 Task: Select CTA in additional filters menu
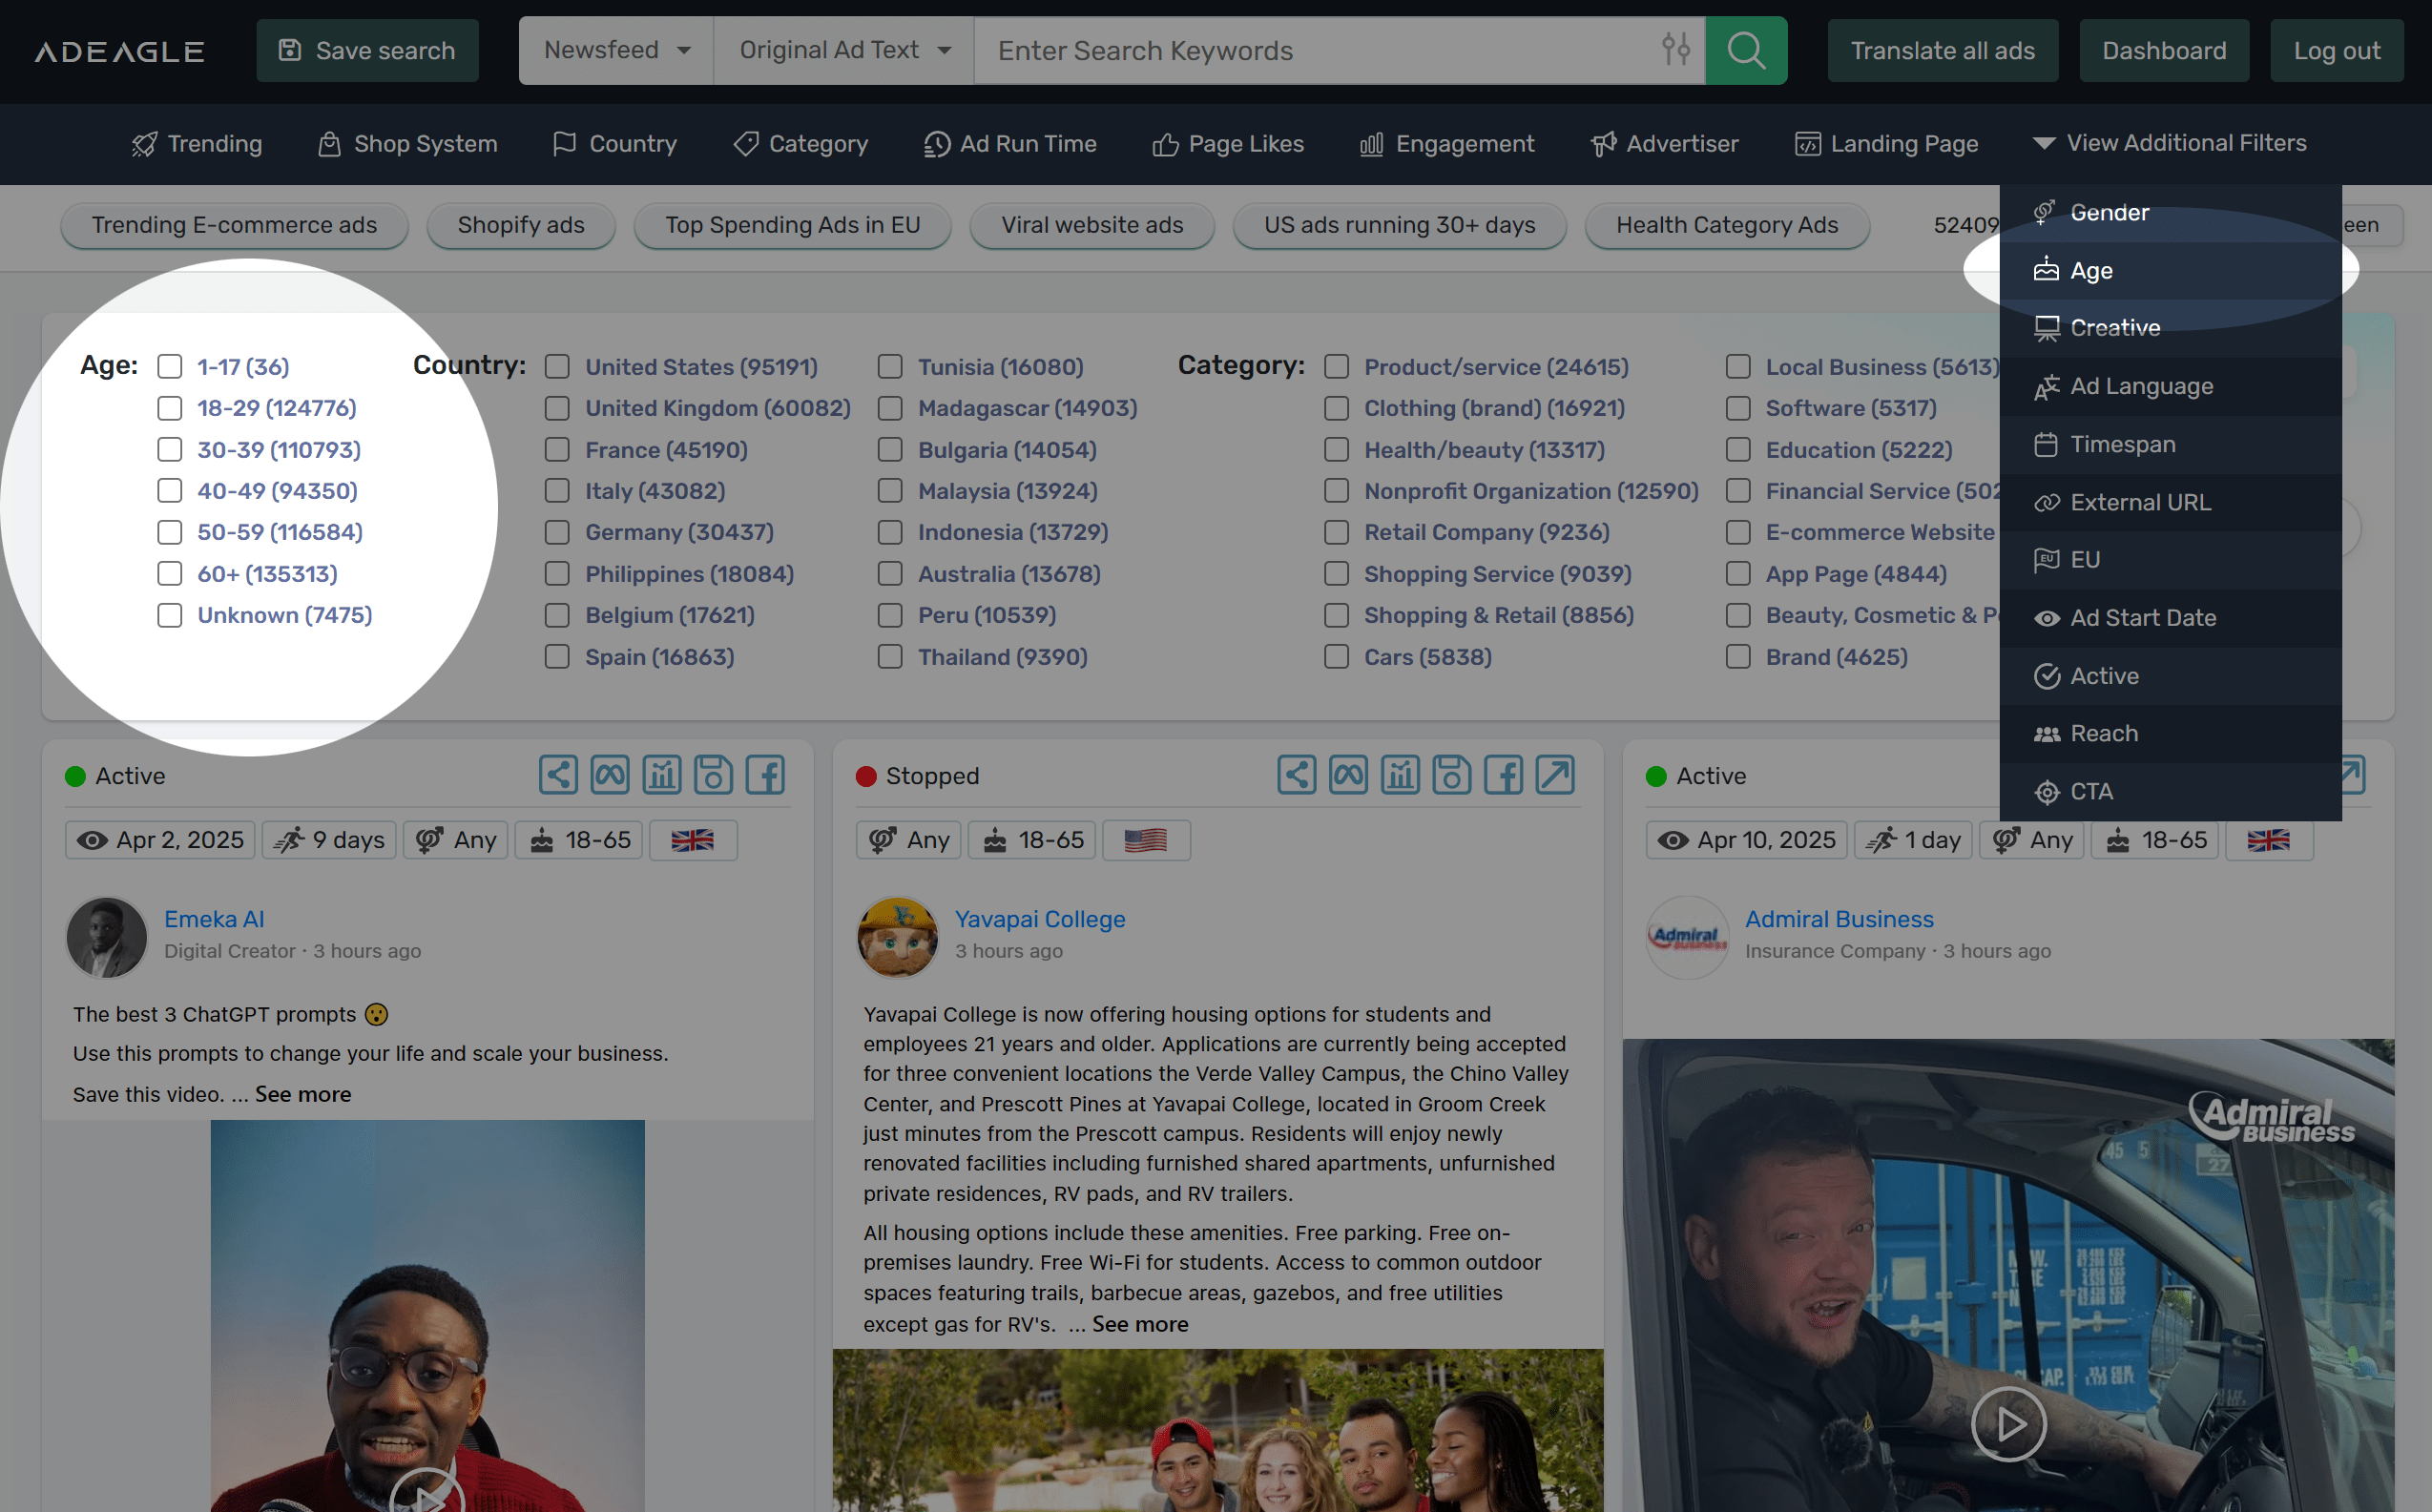[2170, 792]
